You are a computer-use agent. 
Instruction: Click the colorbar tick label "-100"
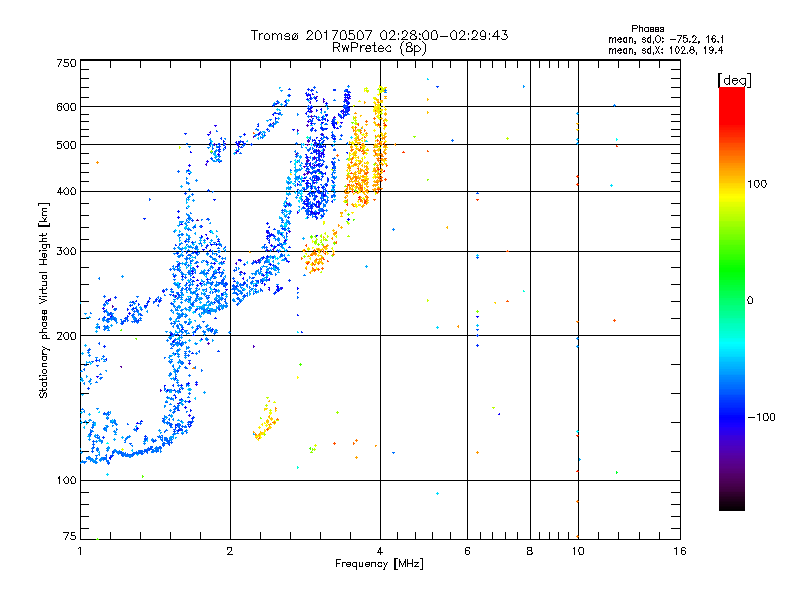coord(761,417)
